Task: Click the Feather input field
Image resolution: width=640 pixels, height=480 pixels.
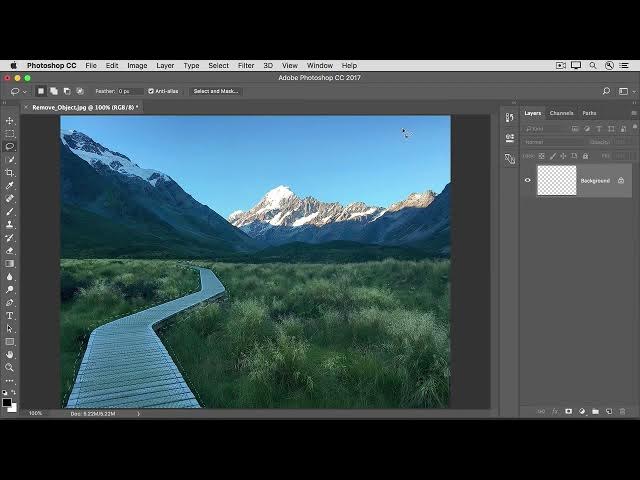Action: point(130,91)
